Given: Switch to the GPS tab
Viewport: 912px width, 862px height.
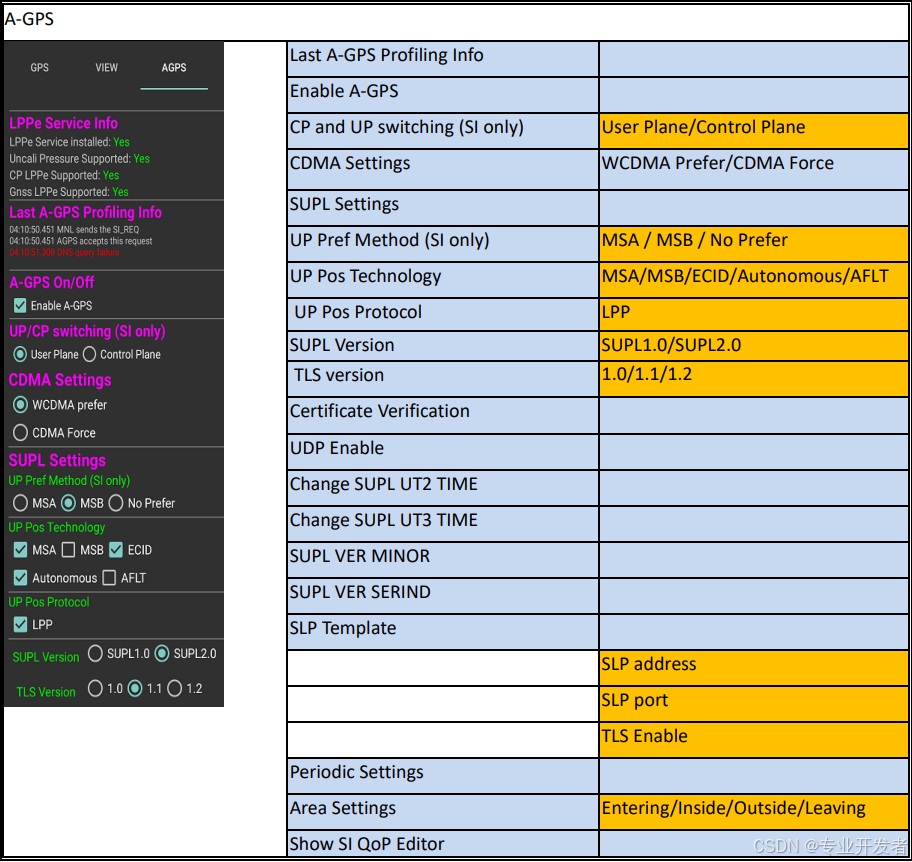Looking at the screenshot, I should point(40,67).
